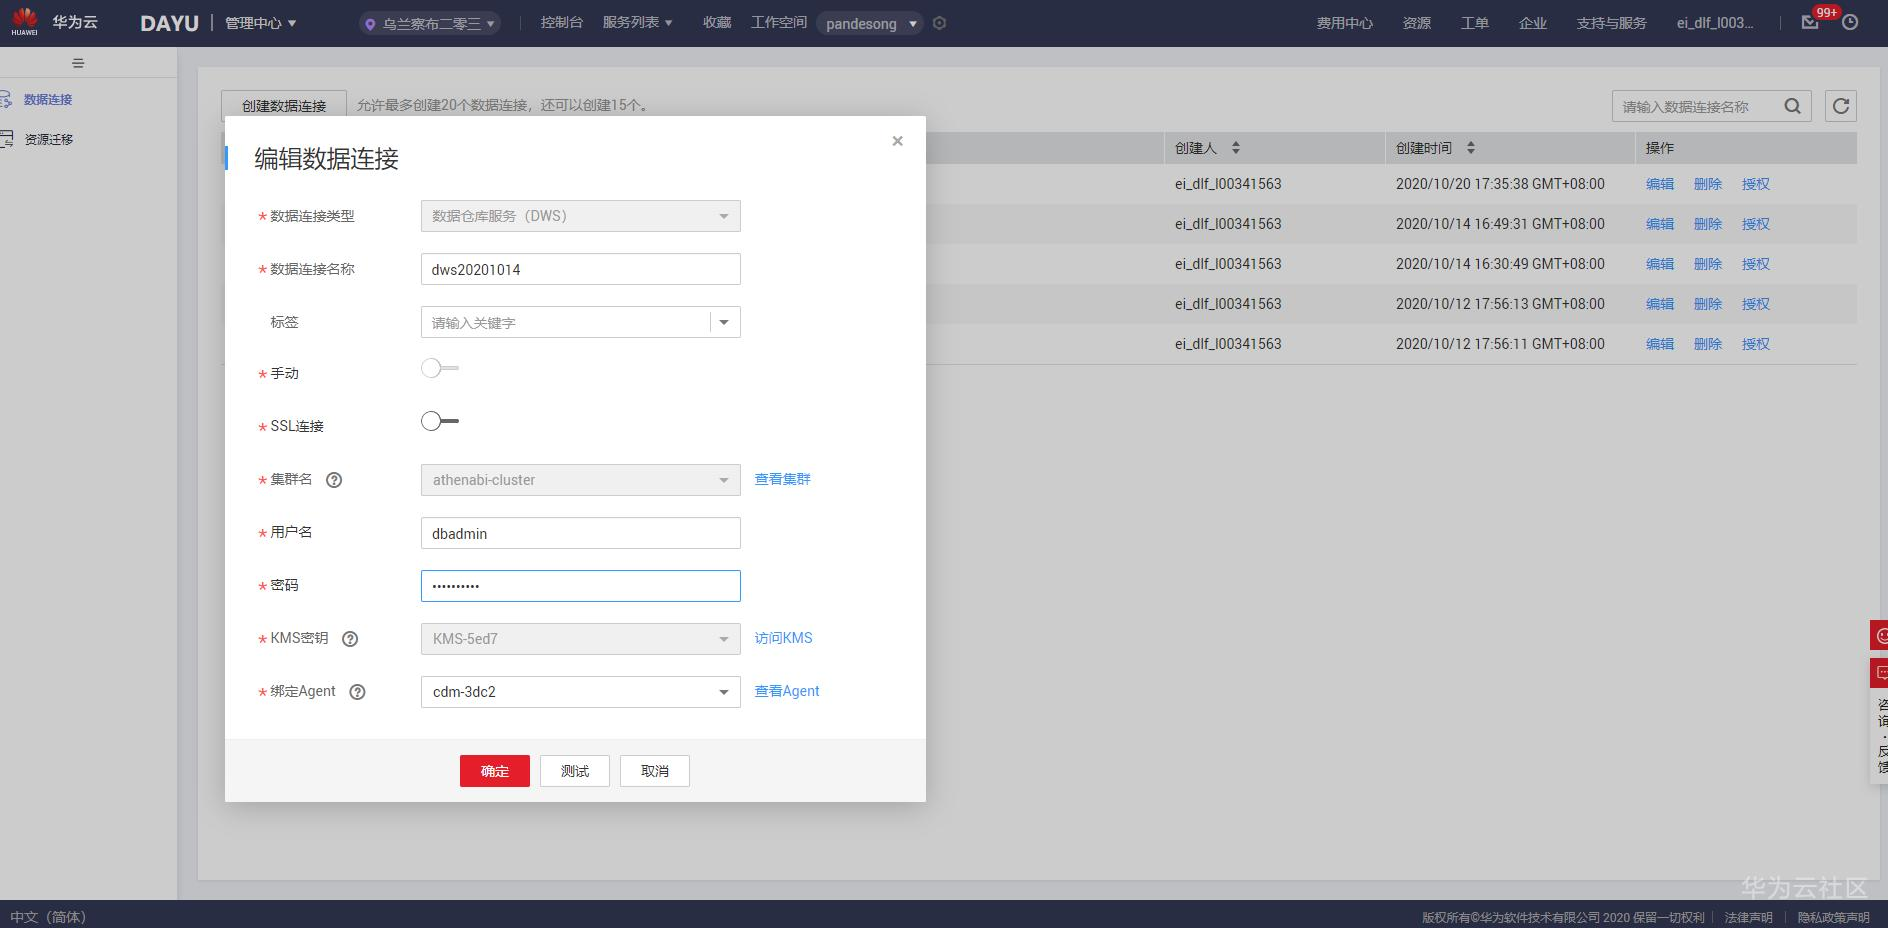Open the 查看Agent link
1888x928 pixels.
pos(786,691)
